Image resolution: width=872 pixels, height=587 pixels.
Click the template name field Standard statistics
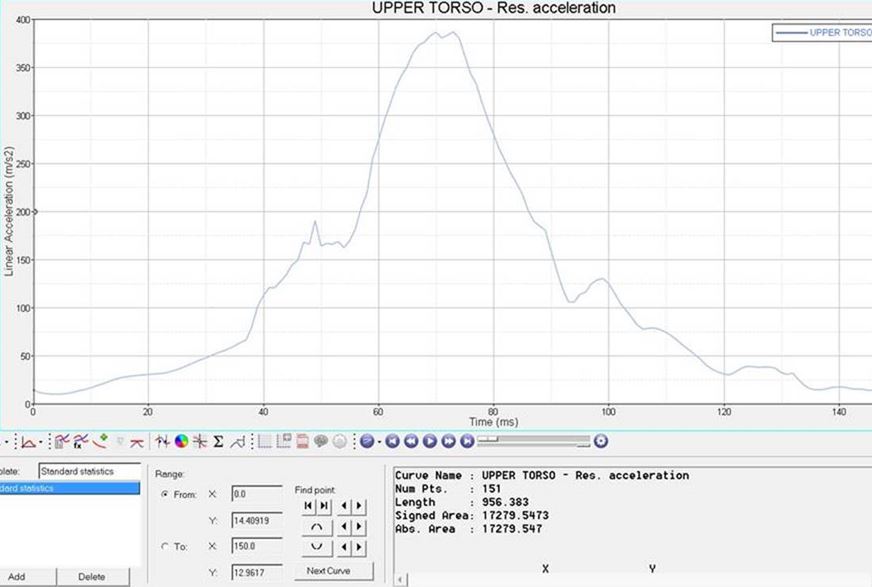[90, 471]
